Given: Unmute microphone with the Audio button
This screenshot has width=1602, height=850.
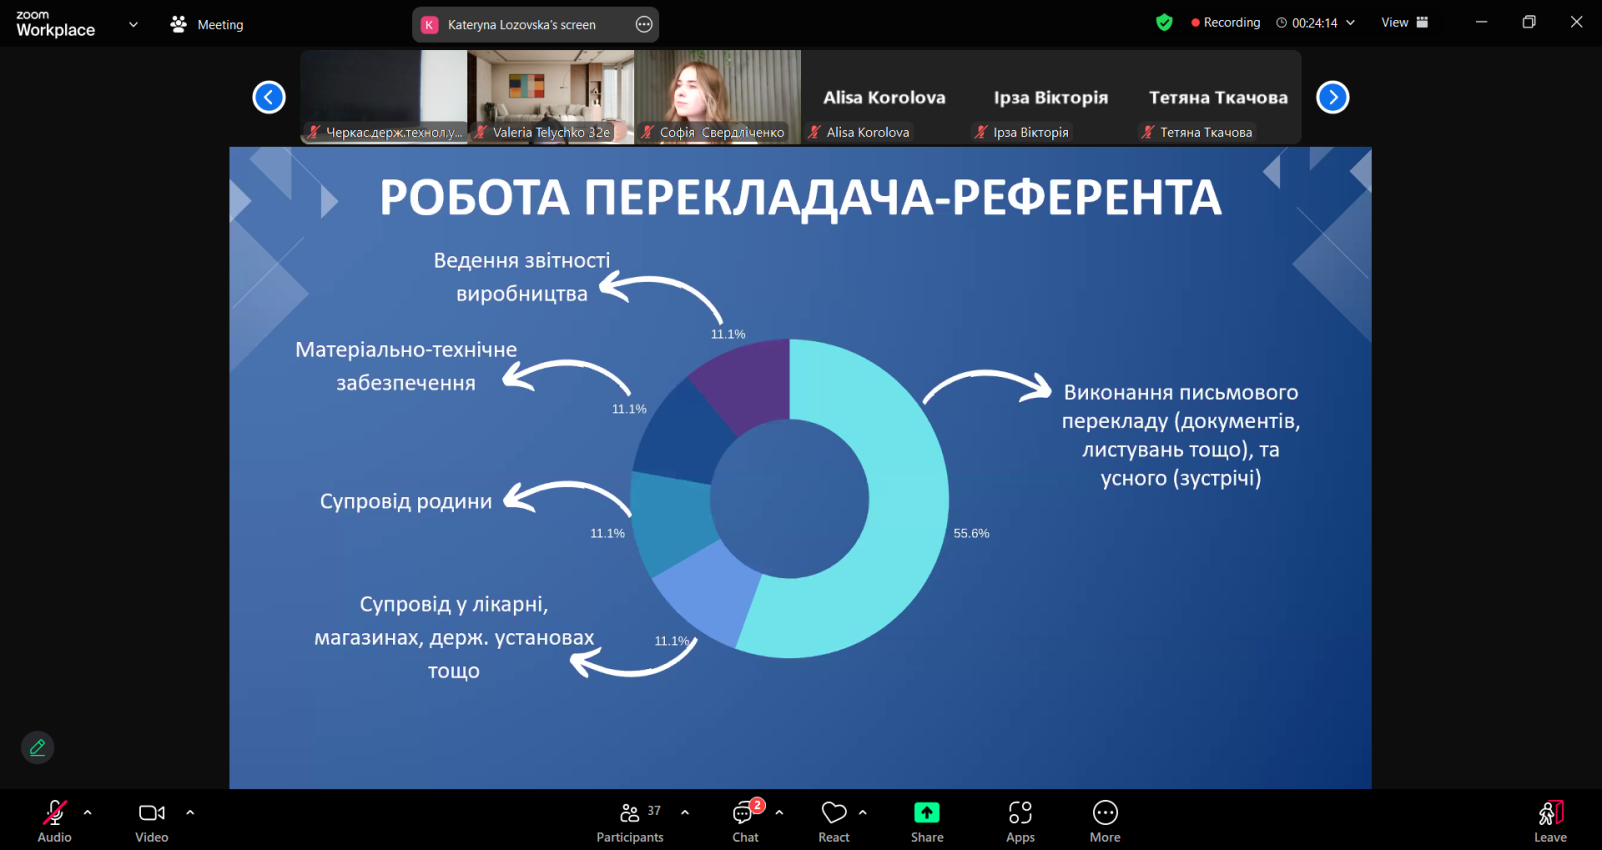Looking at the screenshot, I should point(54,821).
